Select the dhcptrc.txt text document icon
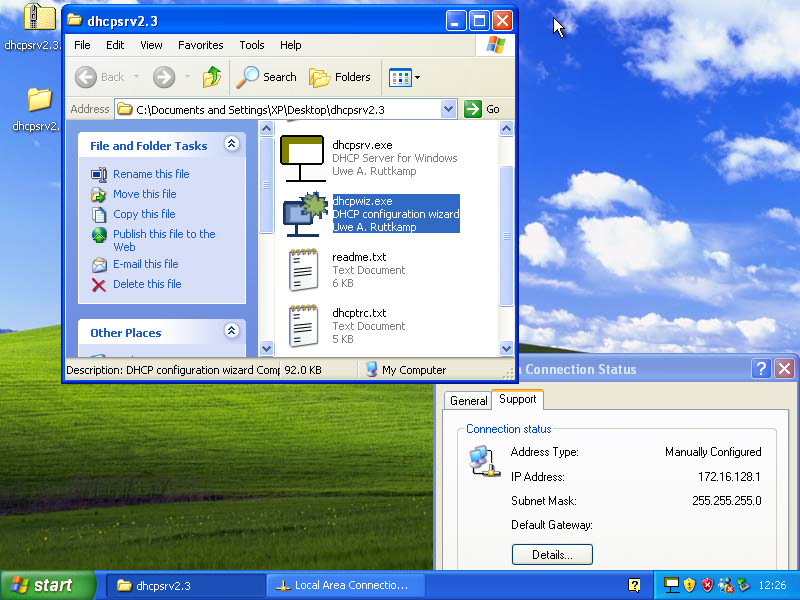Viewport: 800px width, 600px height. (x=303, y=325)
